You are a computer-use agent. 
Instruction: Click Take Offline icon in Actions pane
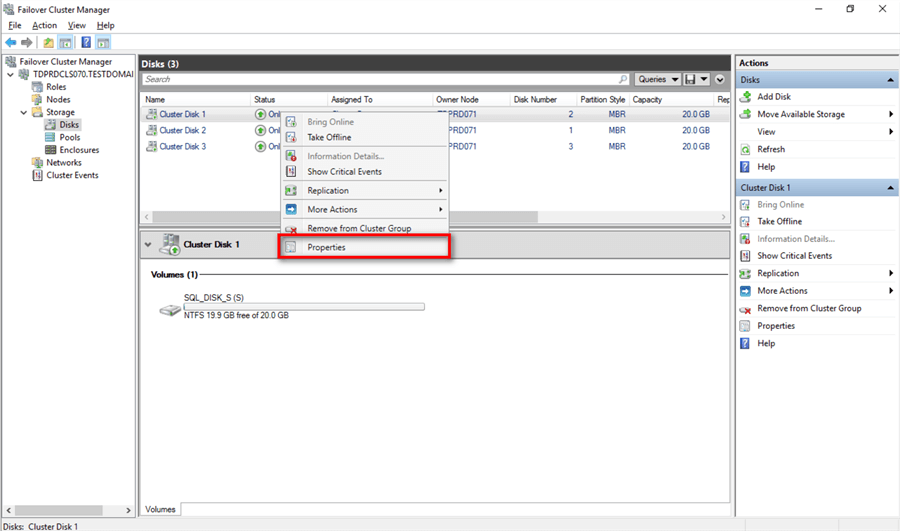[x=745, y=221]
